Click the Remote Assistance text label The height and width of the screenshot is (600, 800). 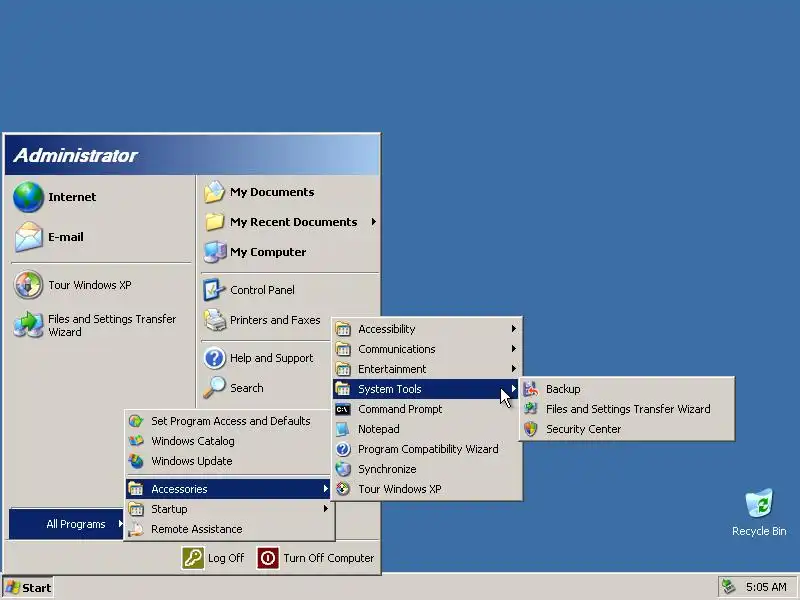click(x=196, y=529)
